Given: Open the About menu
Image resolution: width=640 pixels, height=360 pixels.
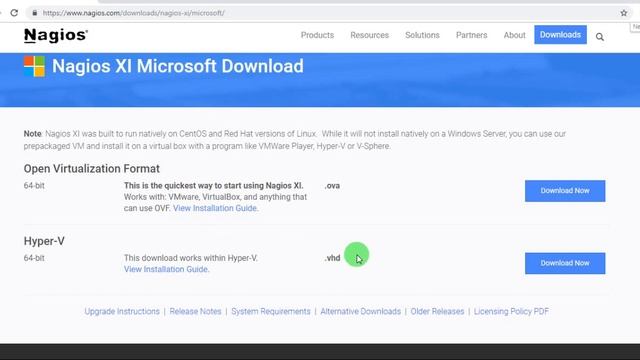Looking at the screenshot, I should point(514,35).
